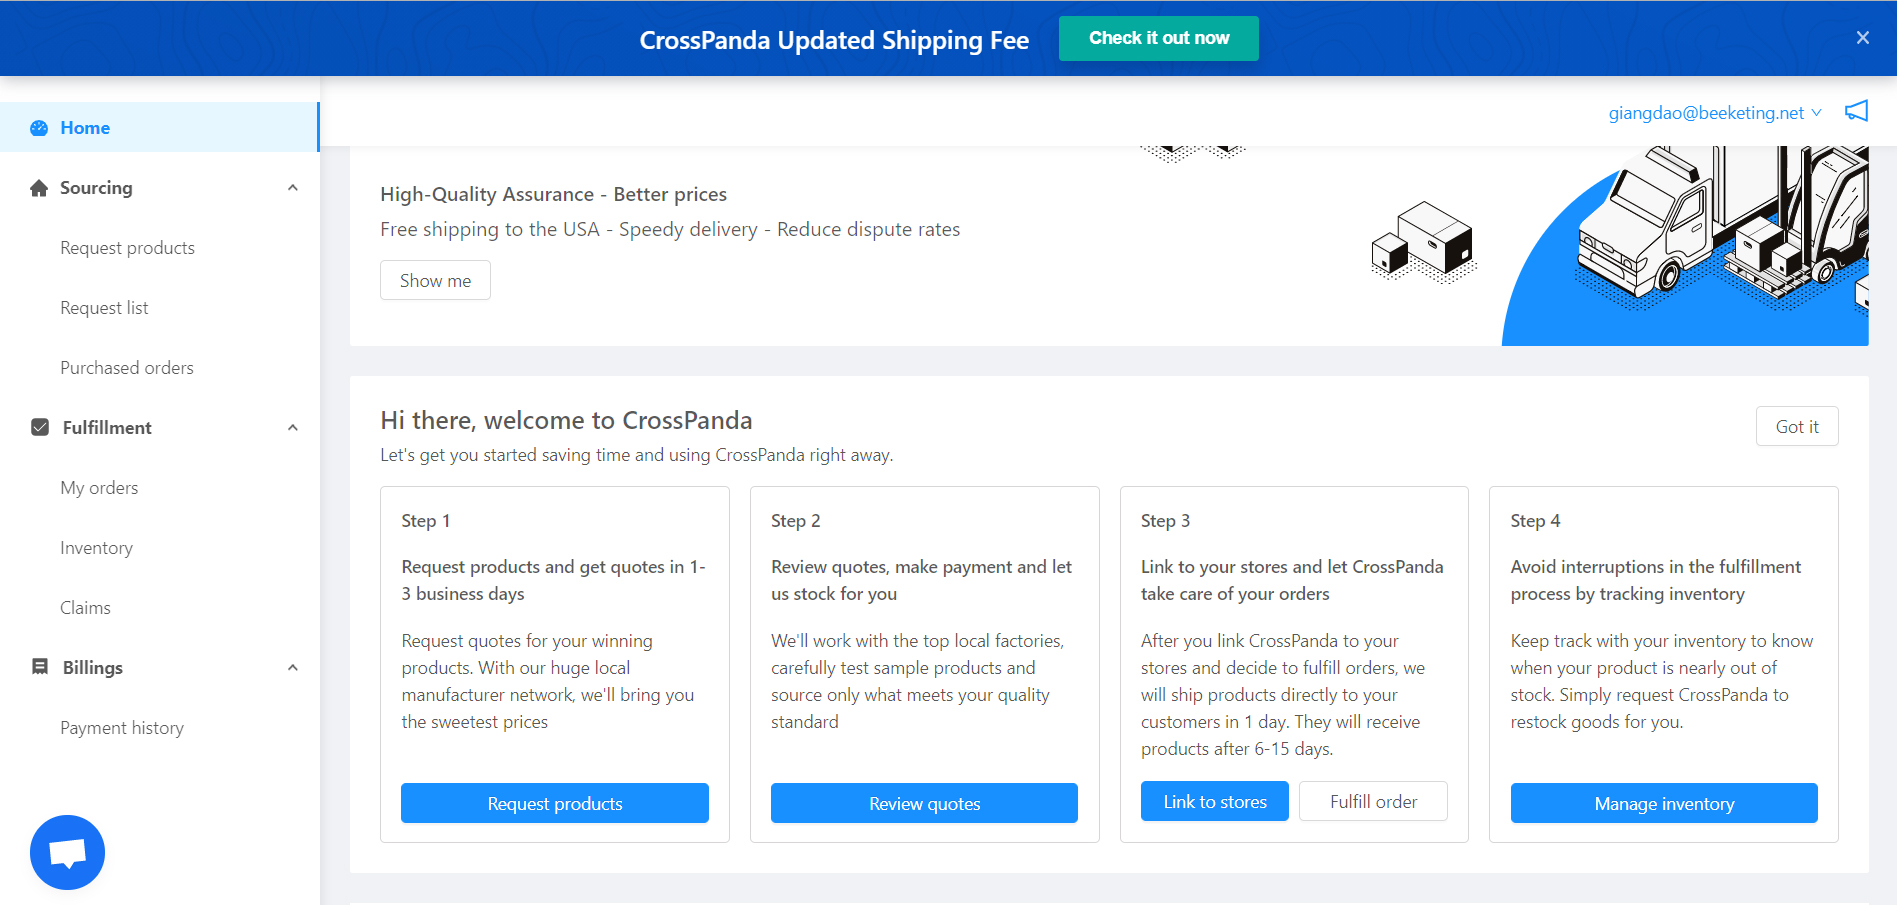
Task: Click the Billings receipt icon
Action: [x=40, y=667]
